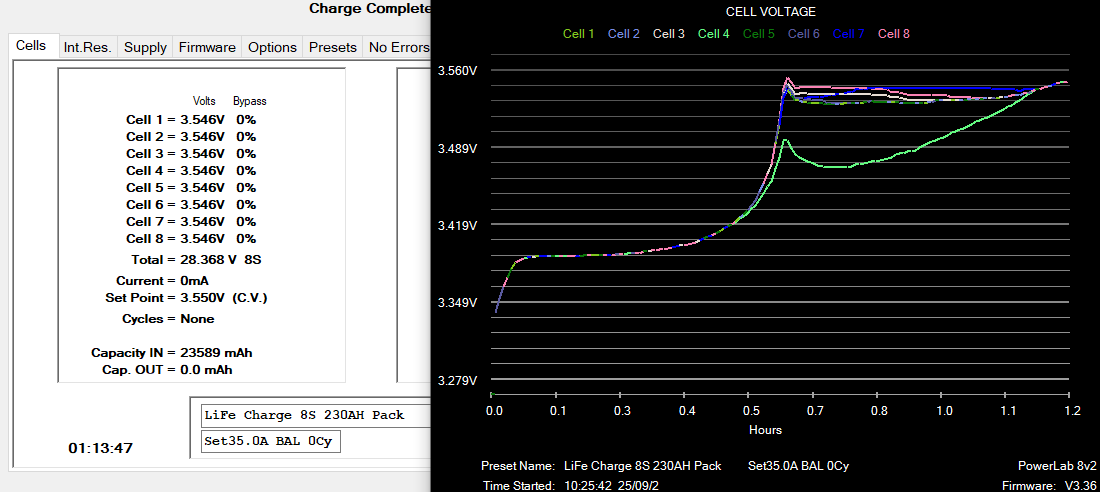
Task: Click Cell 8 legend label on graph
Action: [x=893, y=34]
